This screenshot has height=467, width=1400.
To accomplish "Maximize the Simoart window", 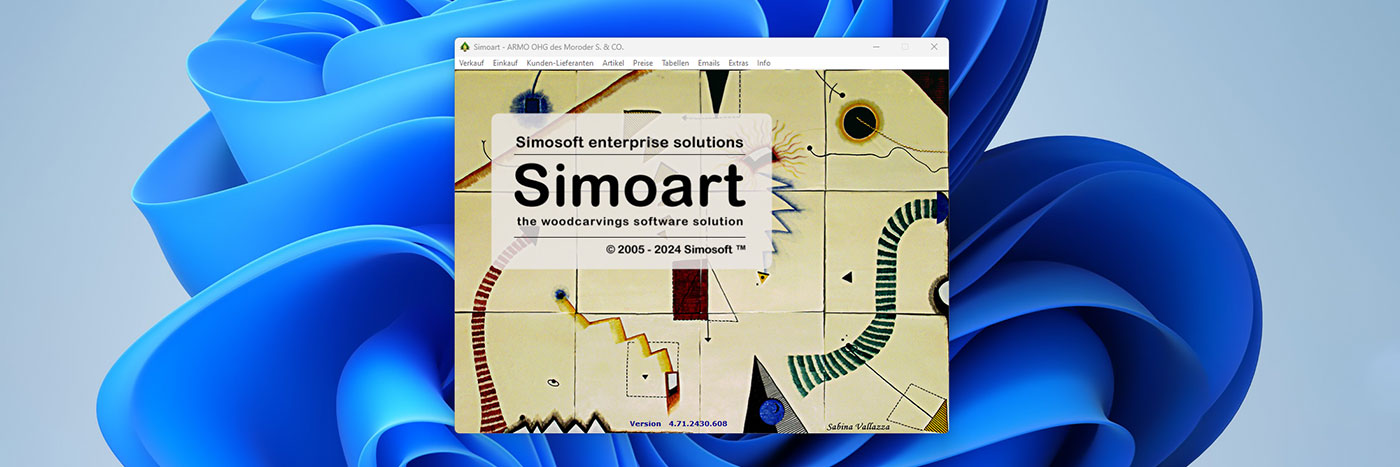I will [905, 47].
